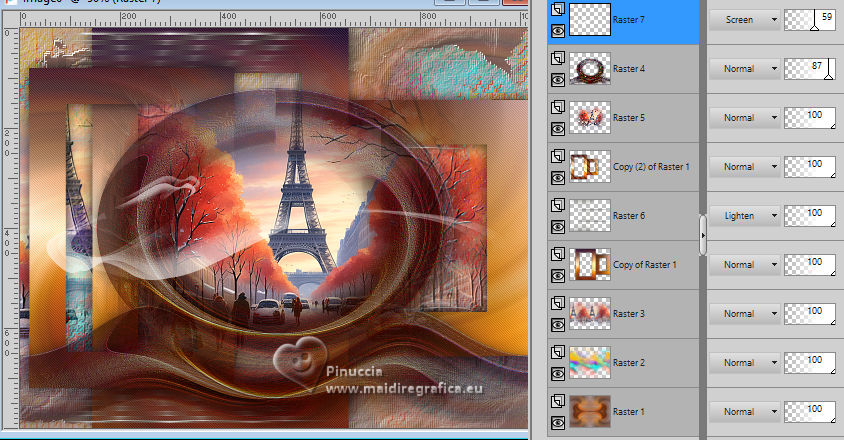Select the Copy of Raster 1 thumbnail
Image resolution: width=844 pixels, height=440 pixels.
pos(590,264)
